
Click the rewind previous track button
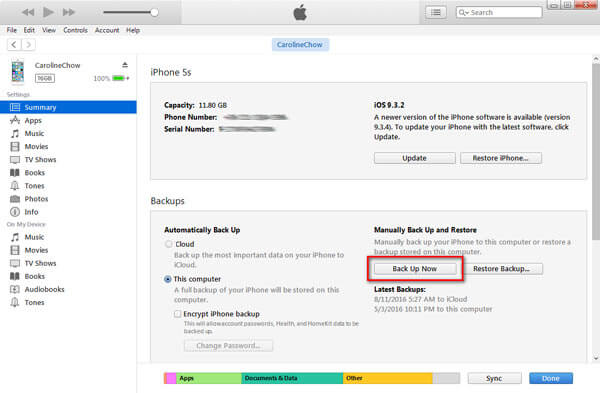click(28, 12)
